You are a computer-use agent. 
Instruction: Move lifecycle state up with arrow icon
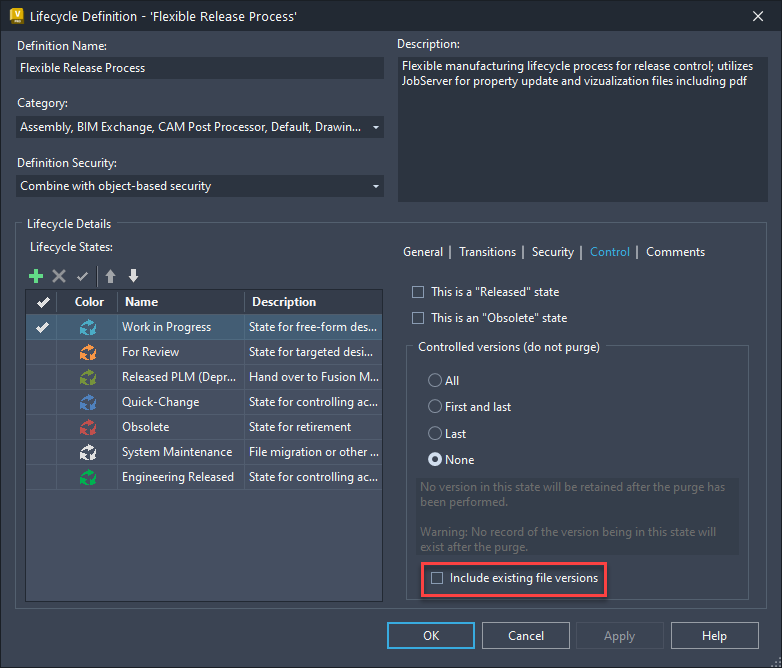click(x=110, y=276)
